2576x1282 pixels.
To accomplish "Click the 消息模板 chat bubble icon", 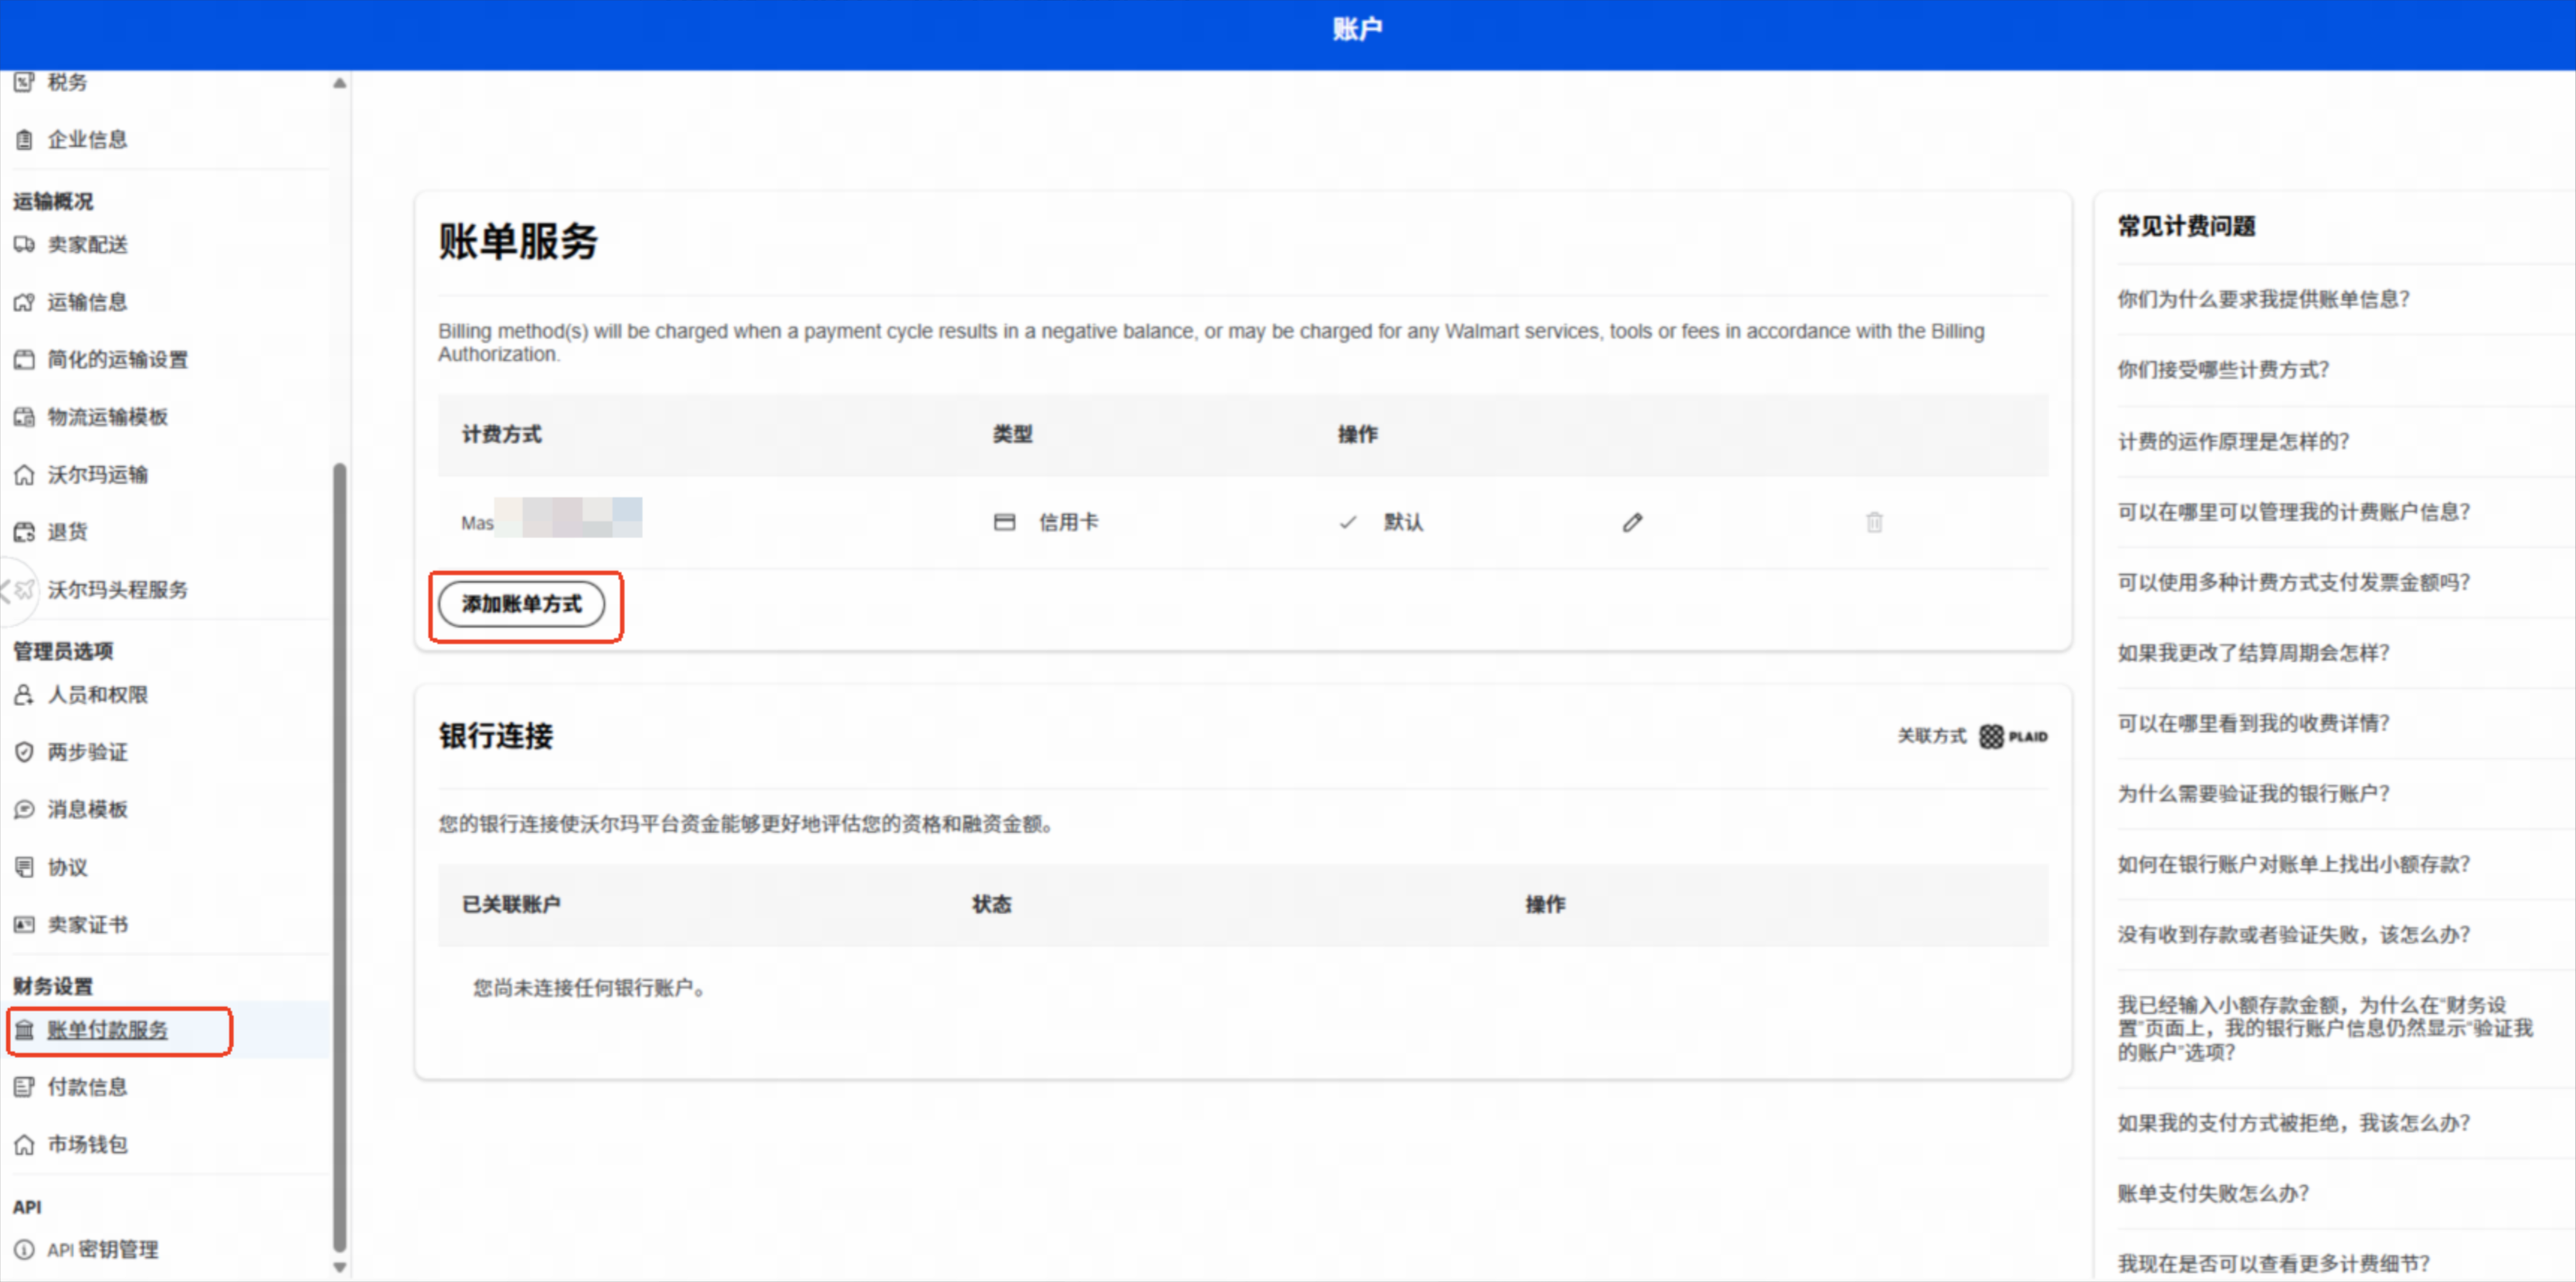I will [24, 809].
